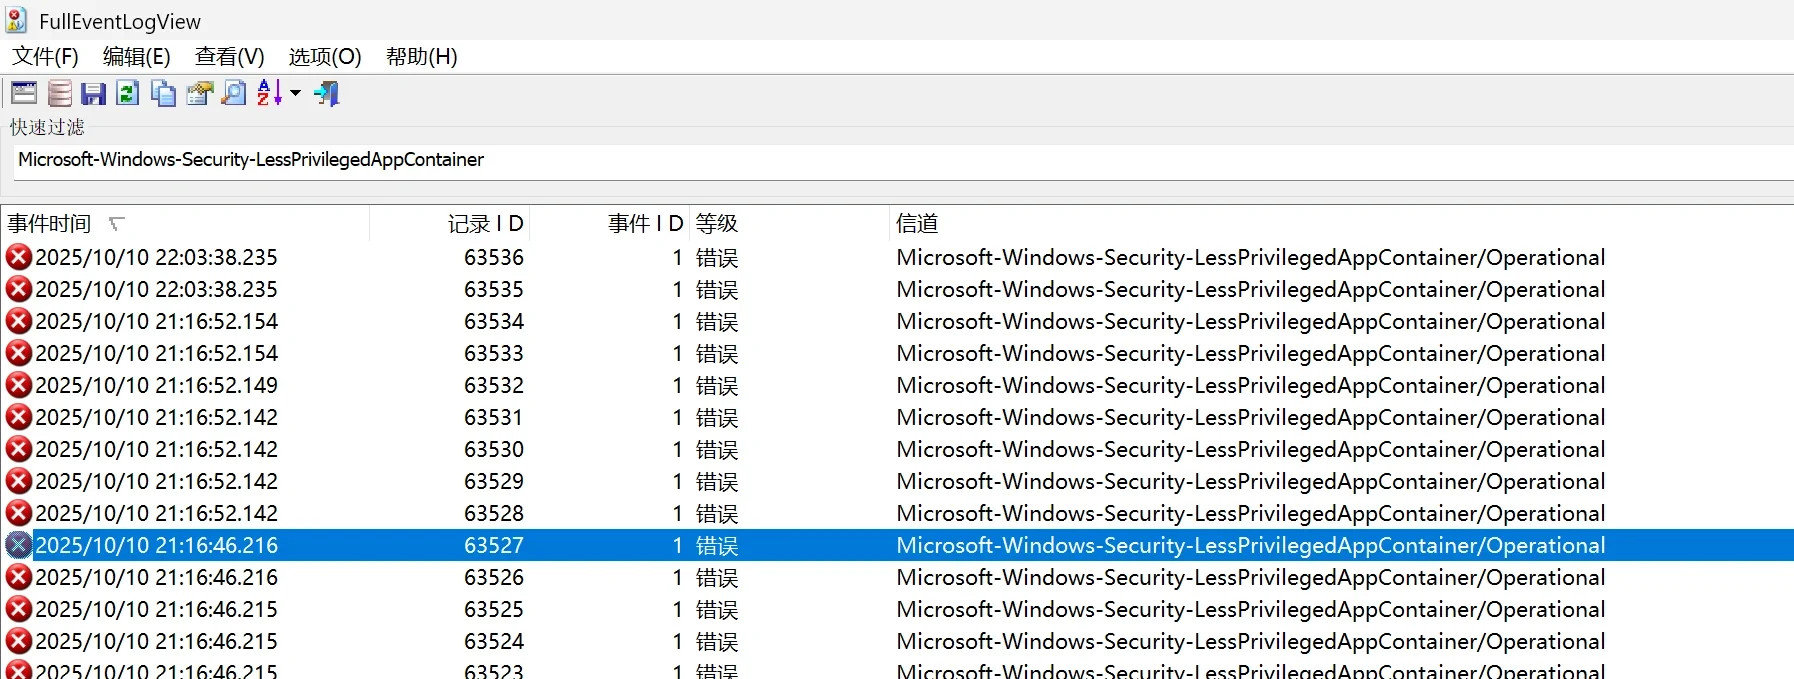Refresh the event list
Screen dimensions: 1794x679
coord(128,93)
